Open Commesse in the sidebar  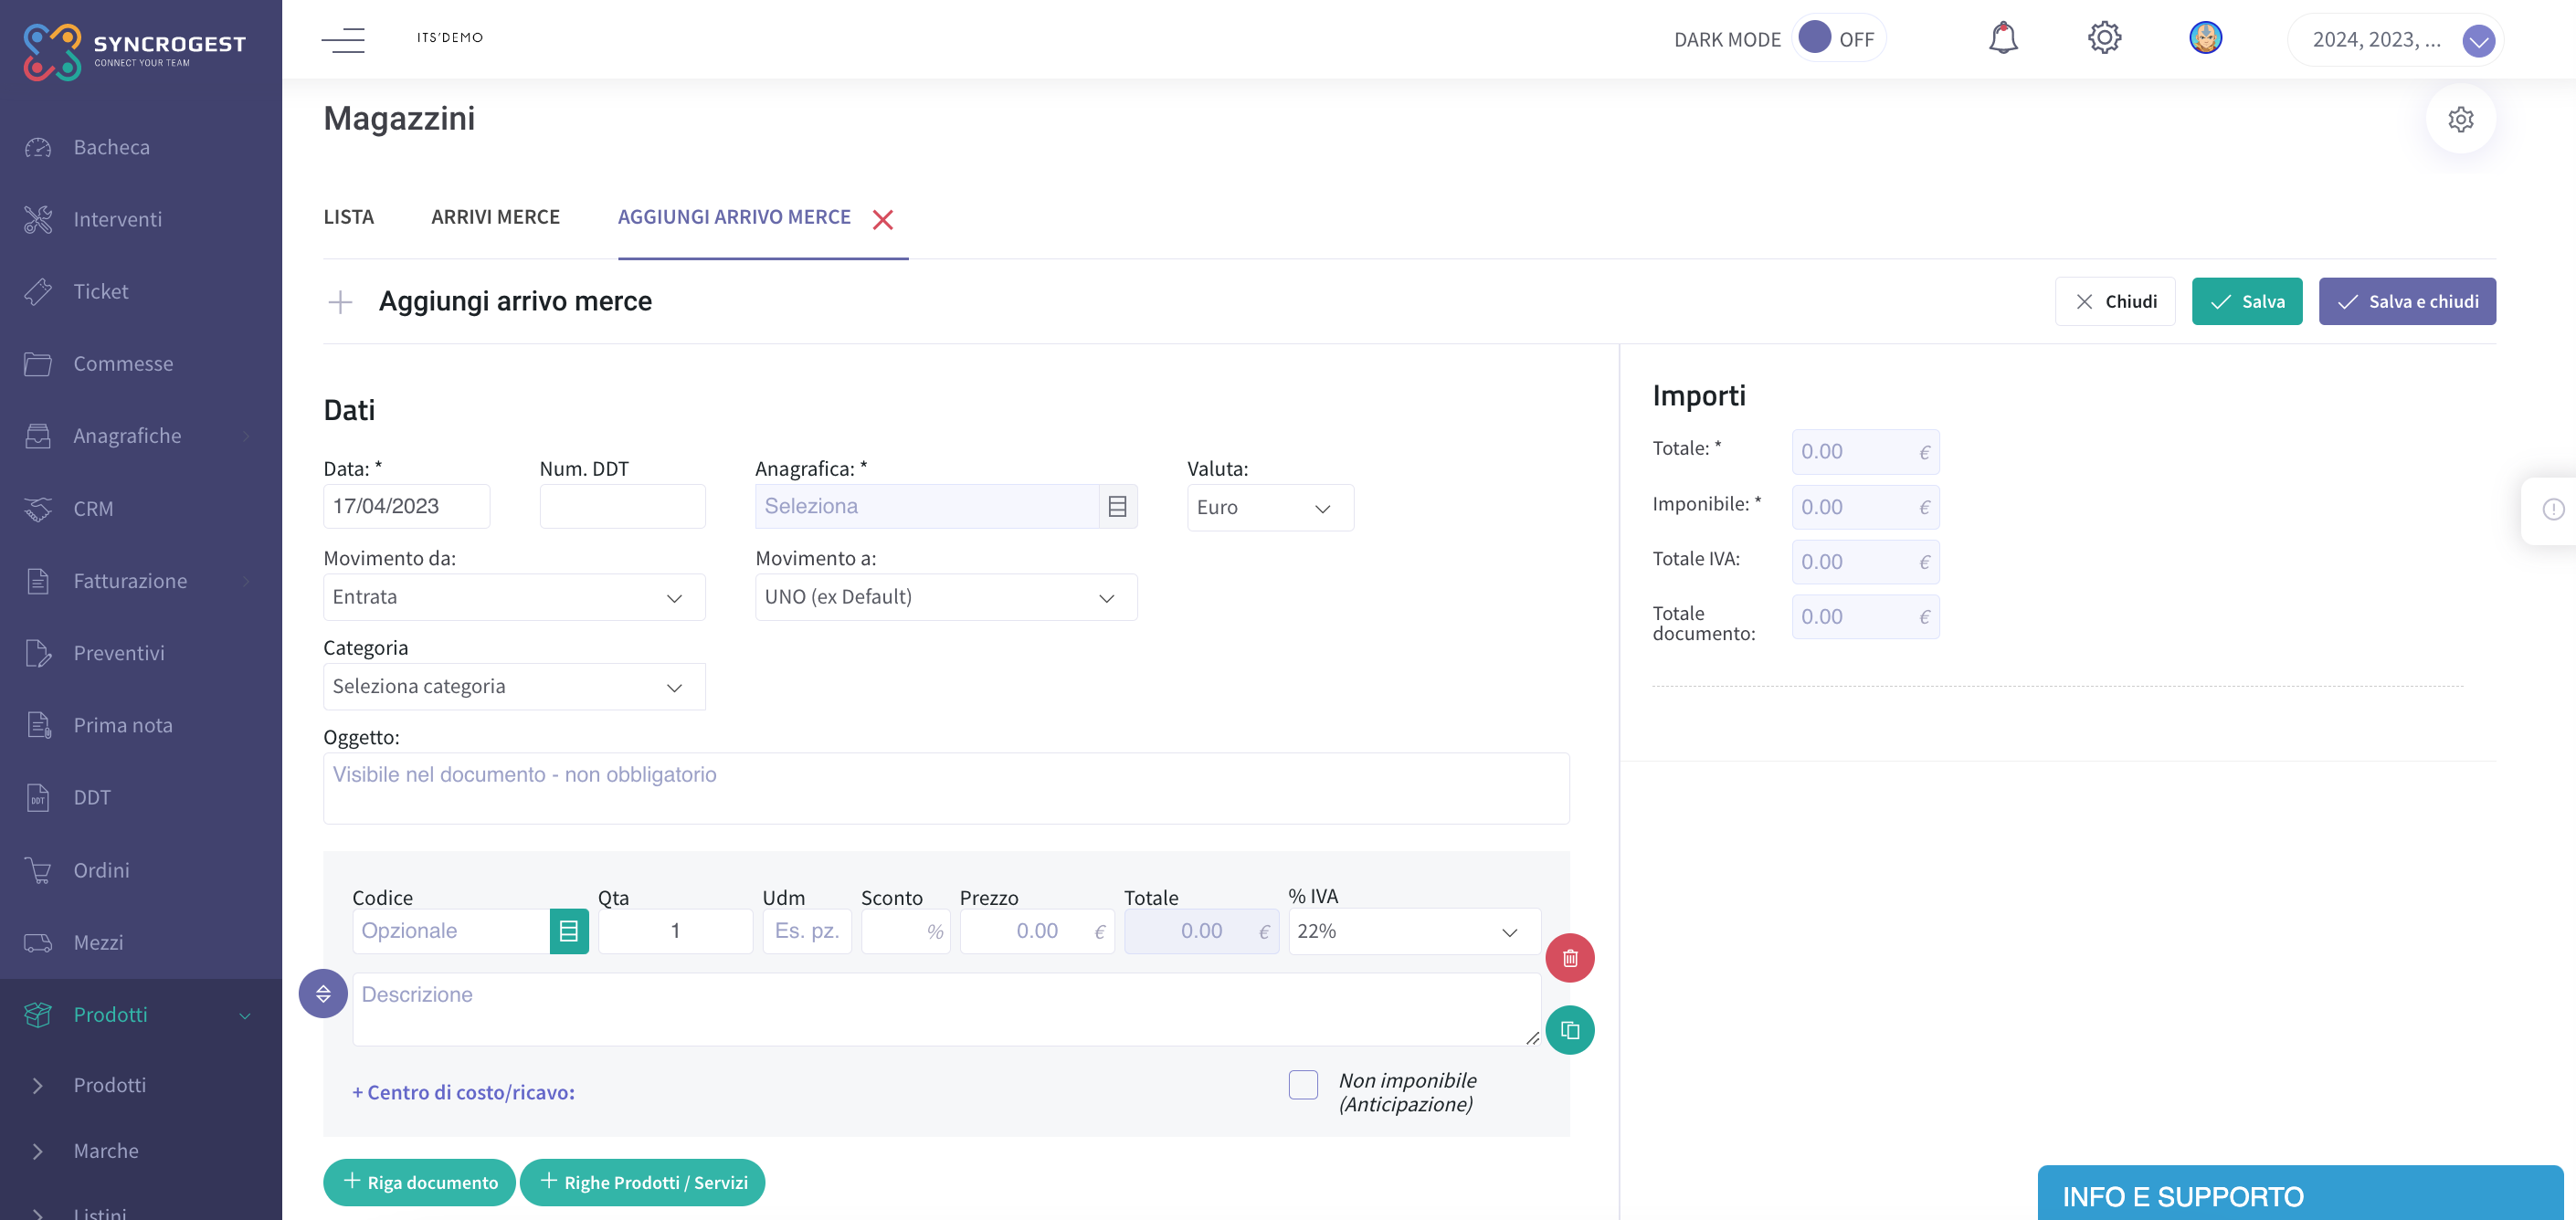[x=123, y=364]
